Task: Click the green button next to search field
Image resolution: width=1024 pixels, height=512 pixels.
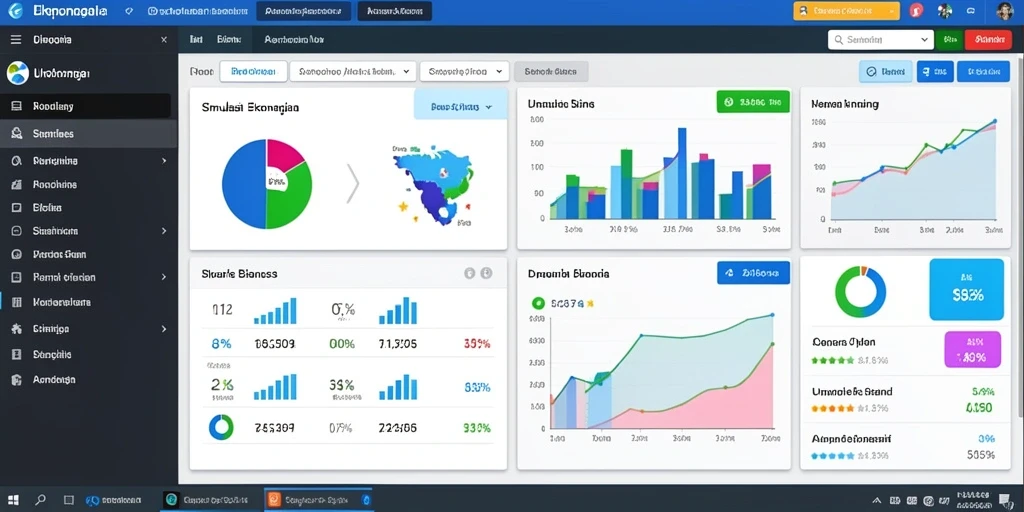Action: coord(949,40)
